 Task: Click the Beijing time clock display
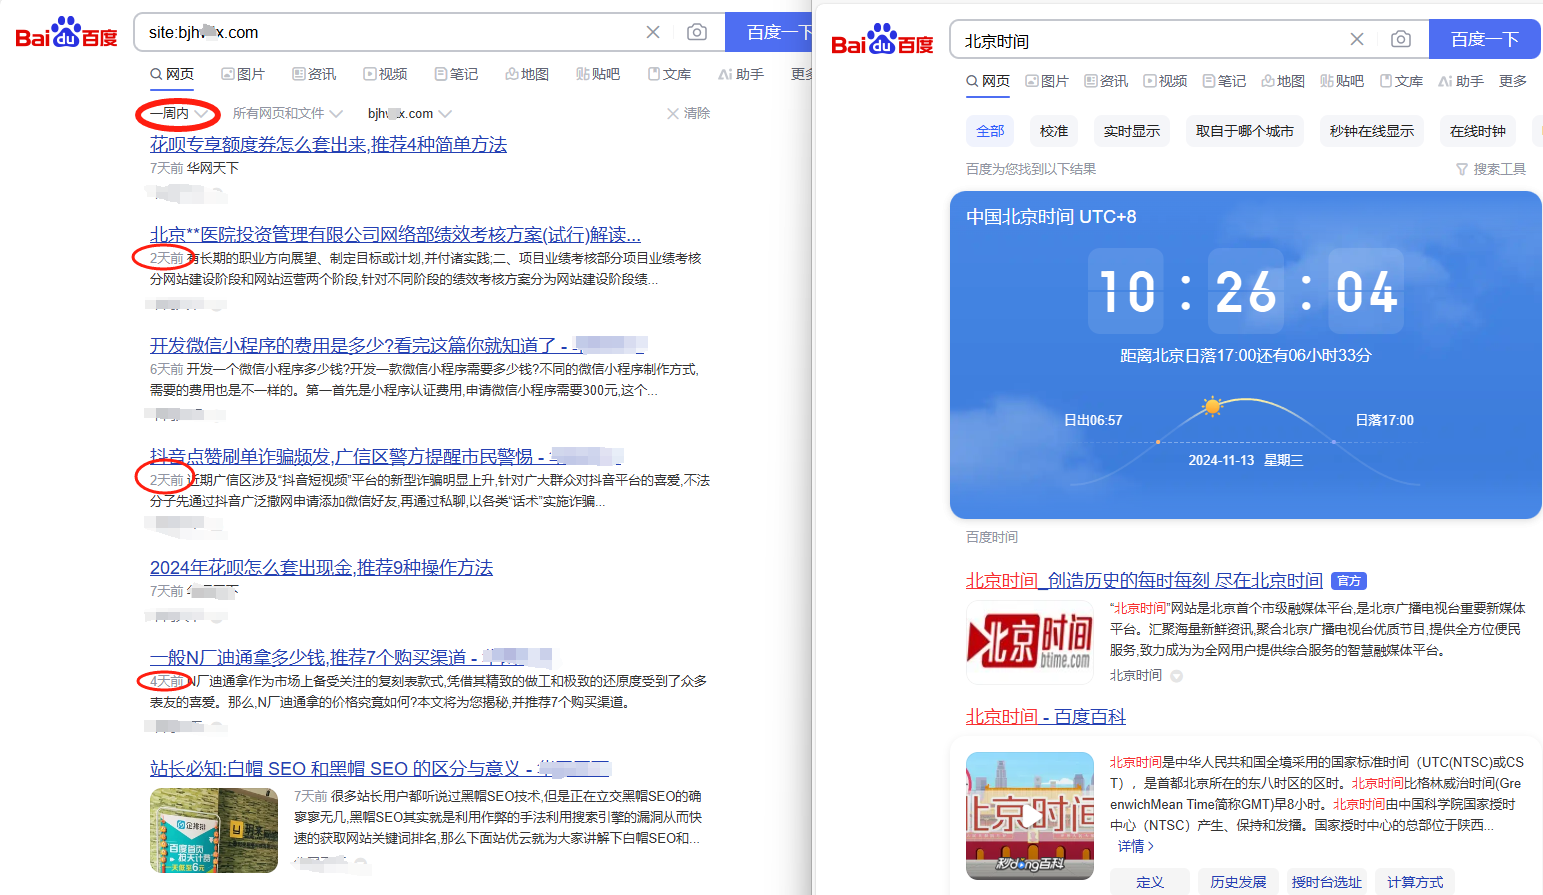coord(1246,291)
